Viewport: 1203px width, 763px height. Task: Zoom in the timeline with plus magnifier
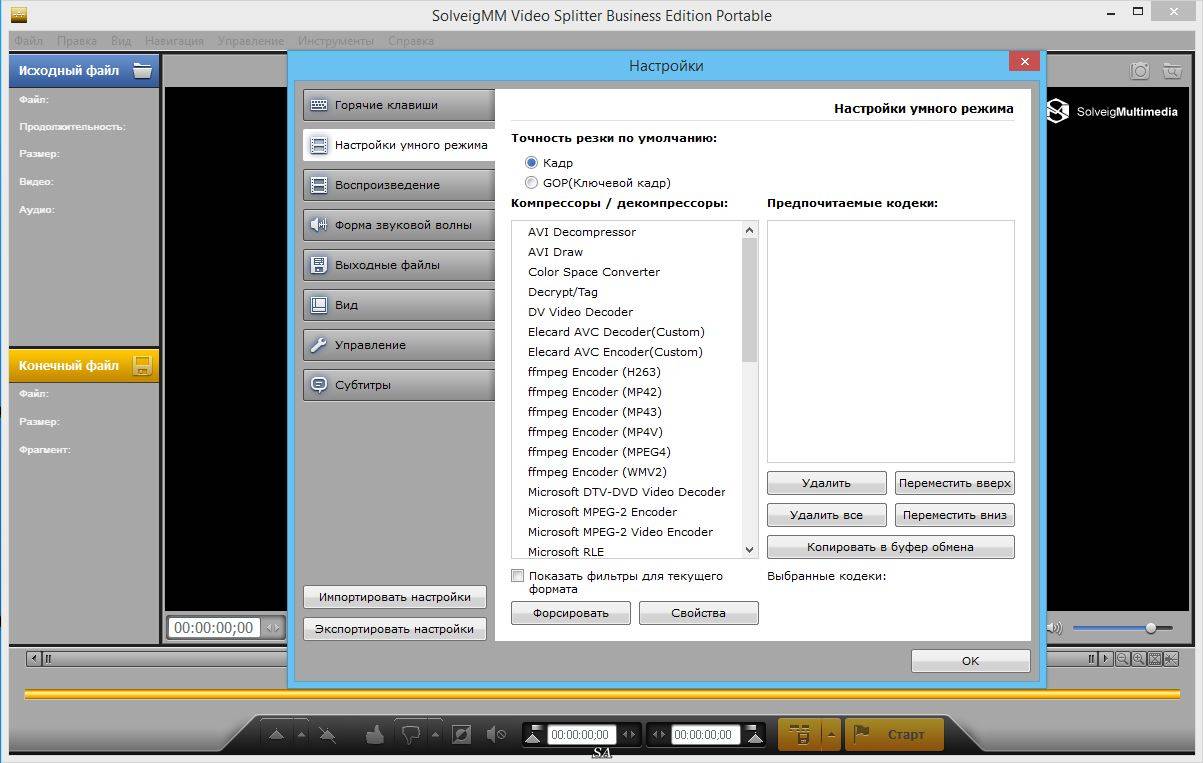coord(1139,659)
